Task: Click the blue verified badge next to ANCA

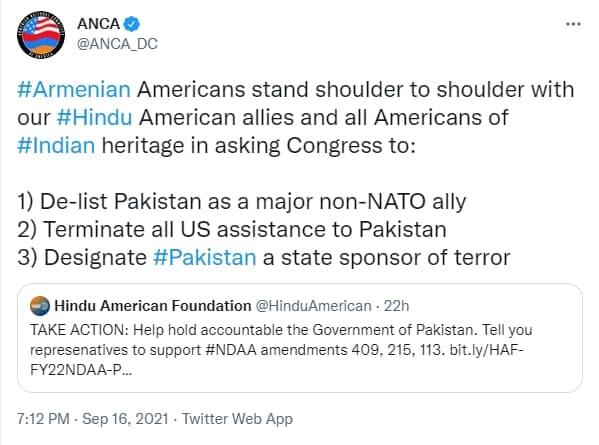Action: (132, 24)
